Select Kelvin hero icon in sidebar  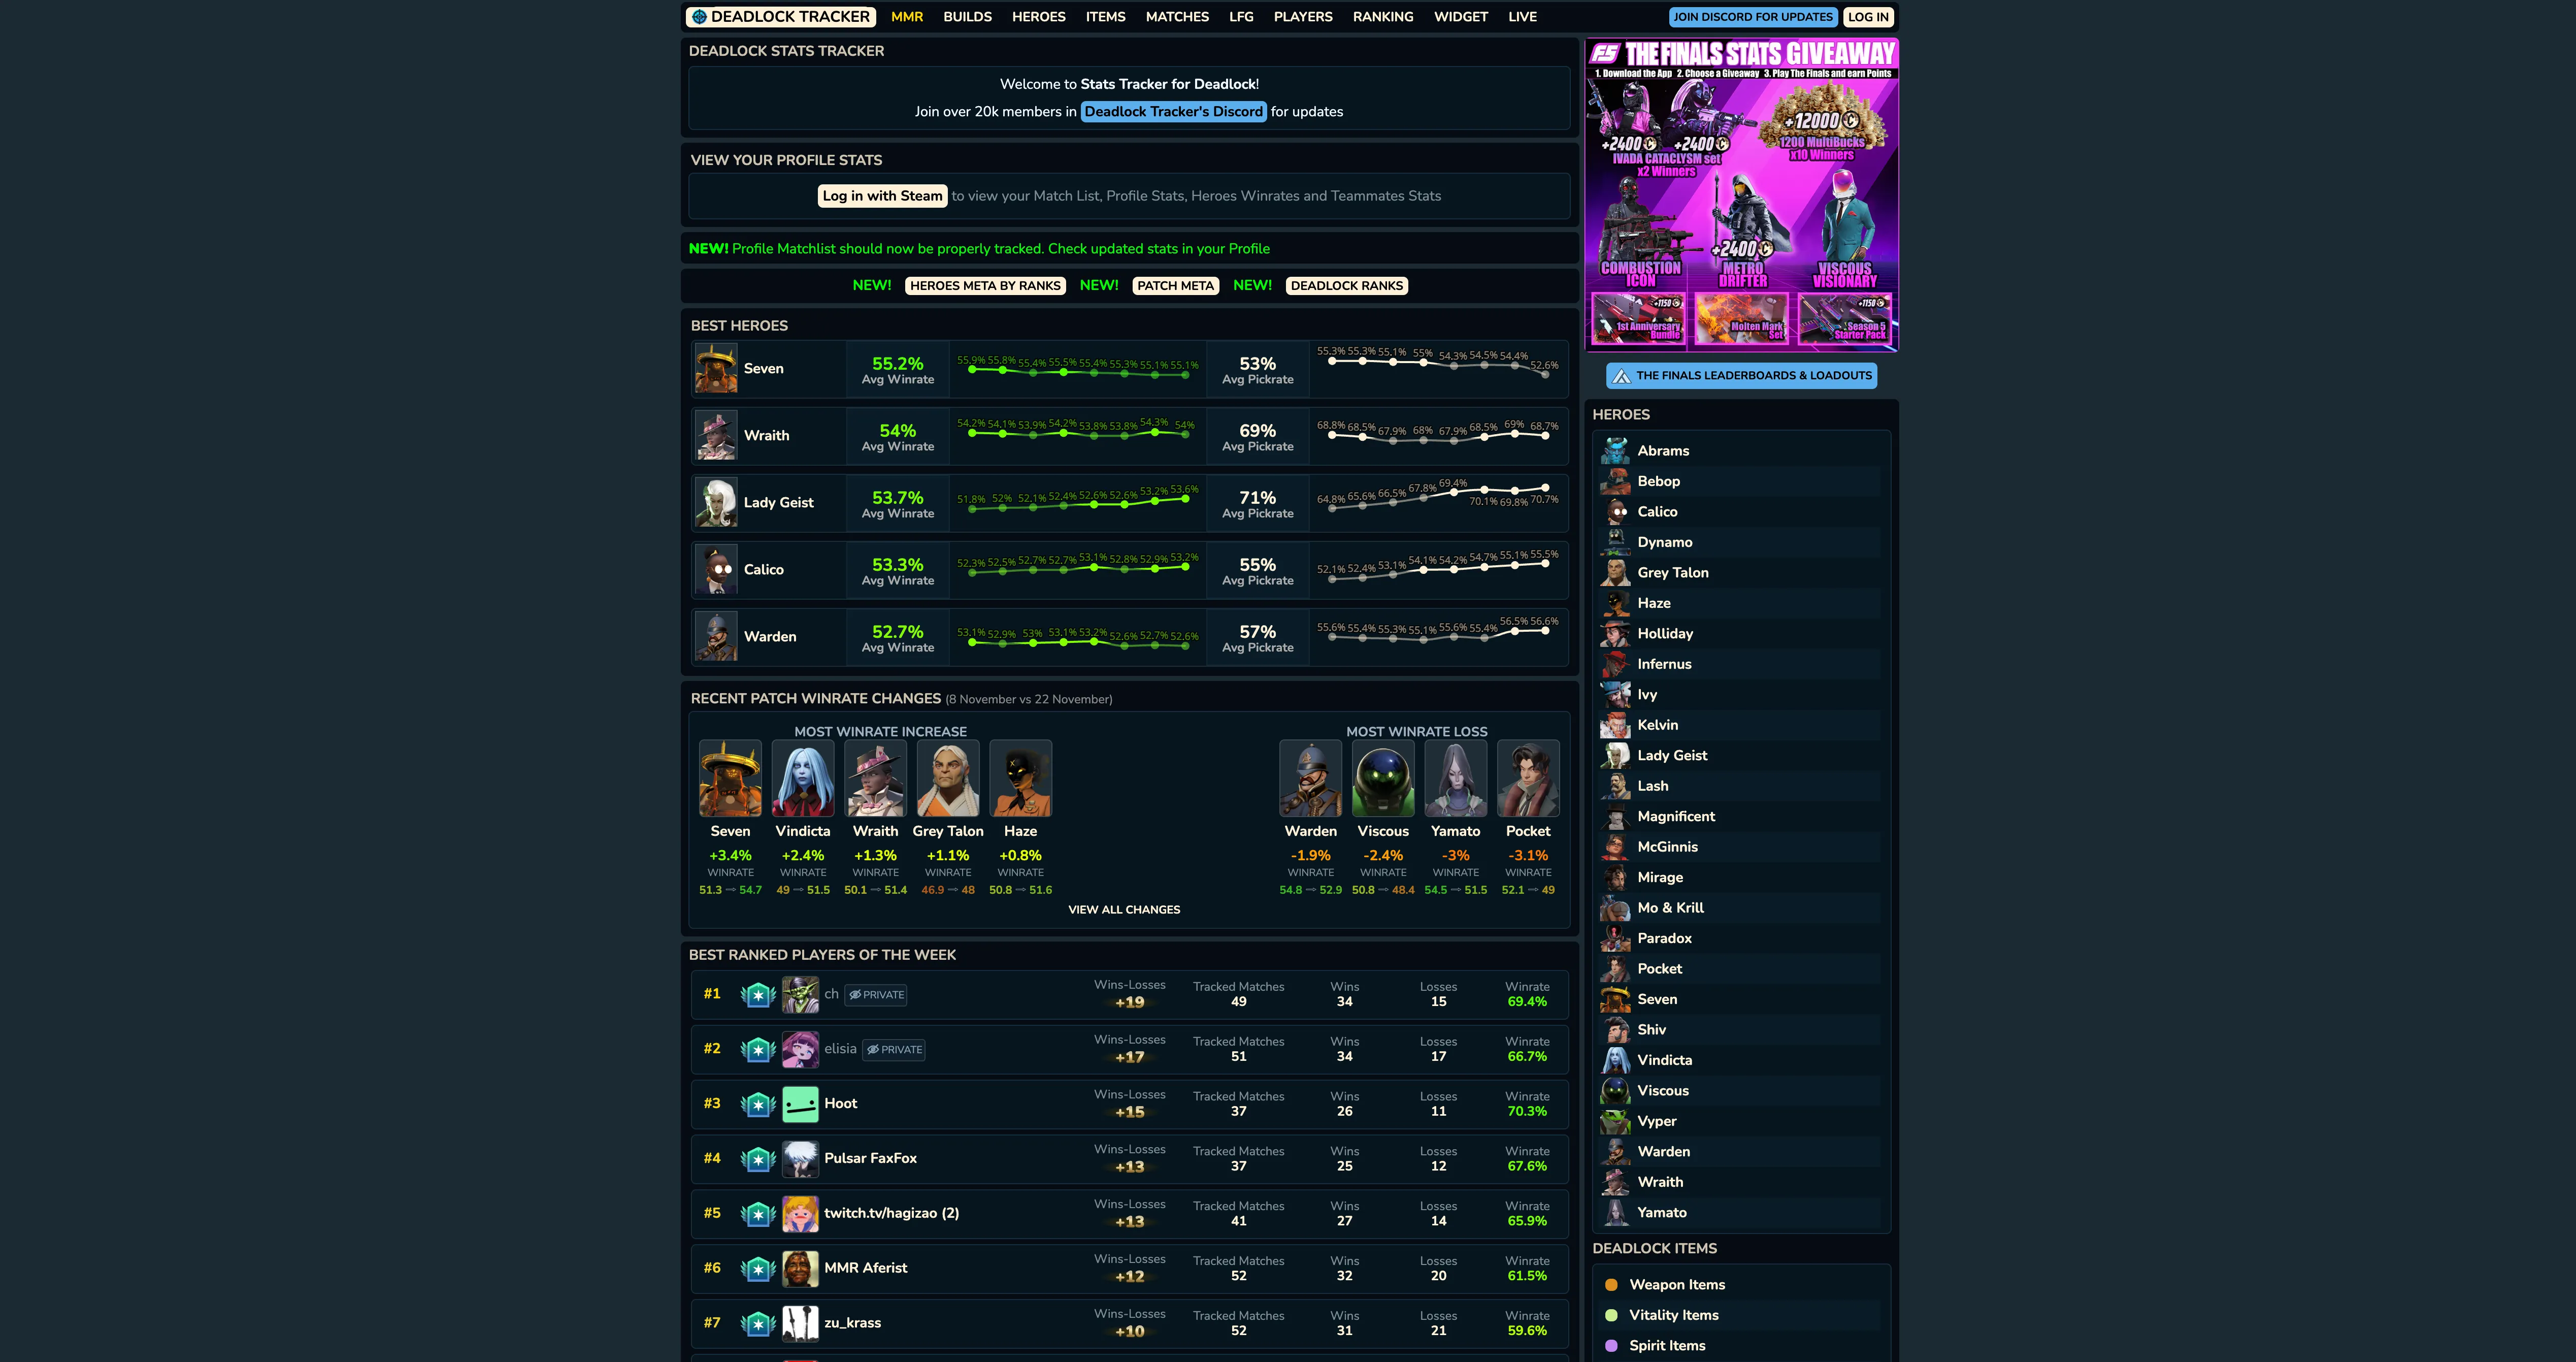tap(1615, 725)
